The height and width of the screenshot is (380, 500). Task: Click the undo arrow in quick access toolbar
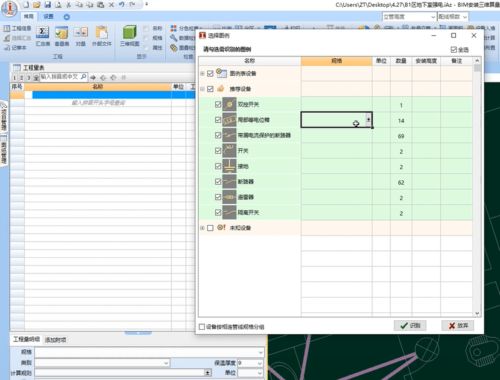pos(122,5)
